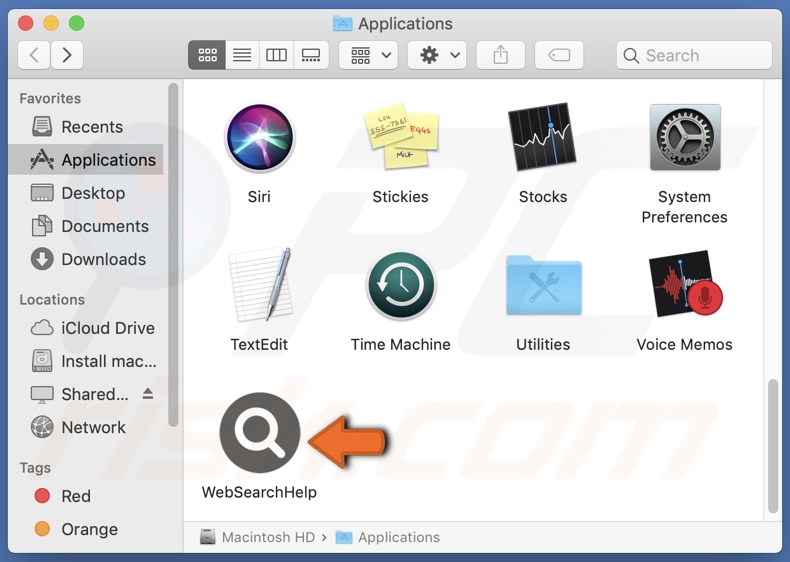
Task: Go forward with the right chevron
Action: (67, 54)
